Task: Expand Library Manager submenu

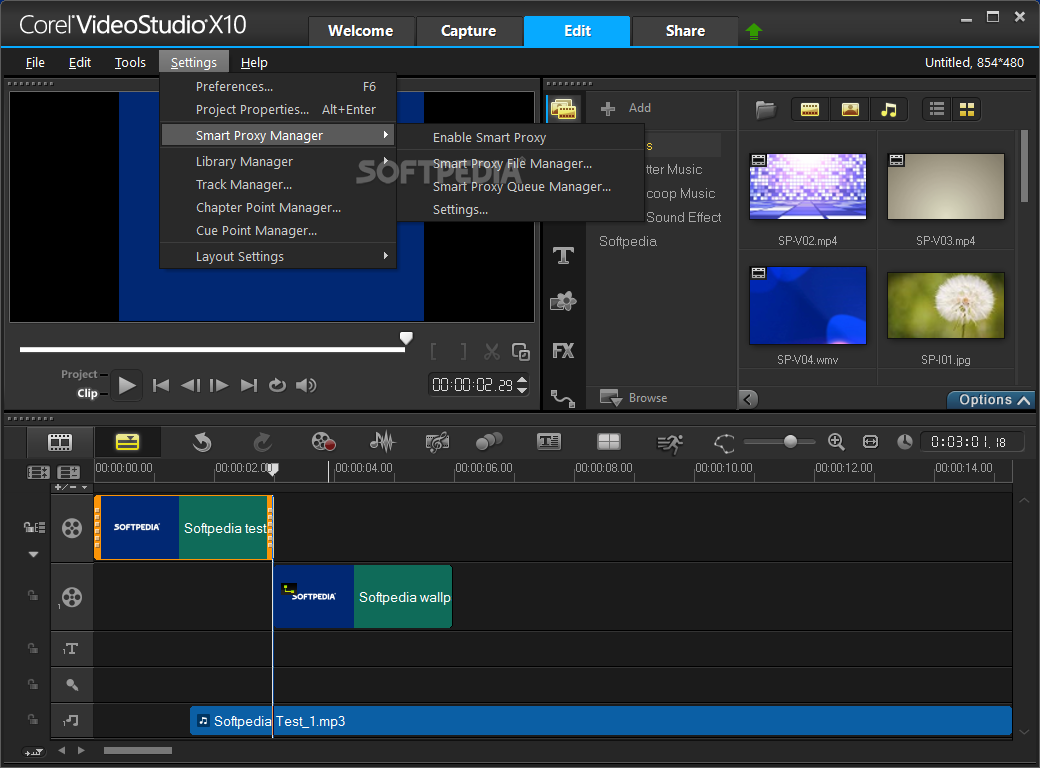Action: [278, 162]
